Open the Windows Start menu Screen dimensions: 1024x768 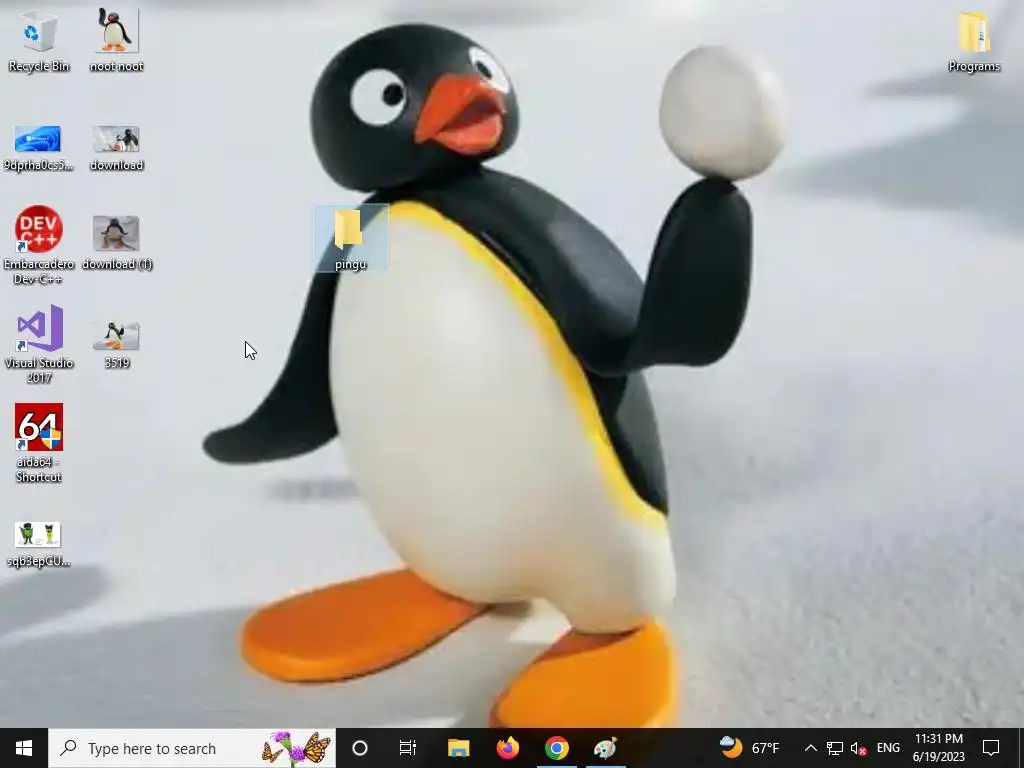(x=24, y=748)
